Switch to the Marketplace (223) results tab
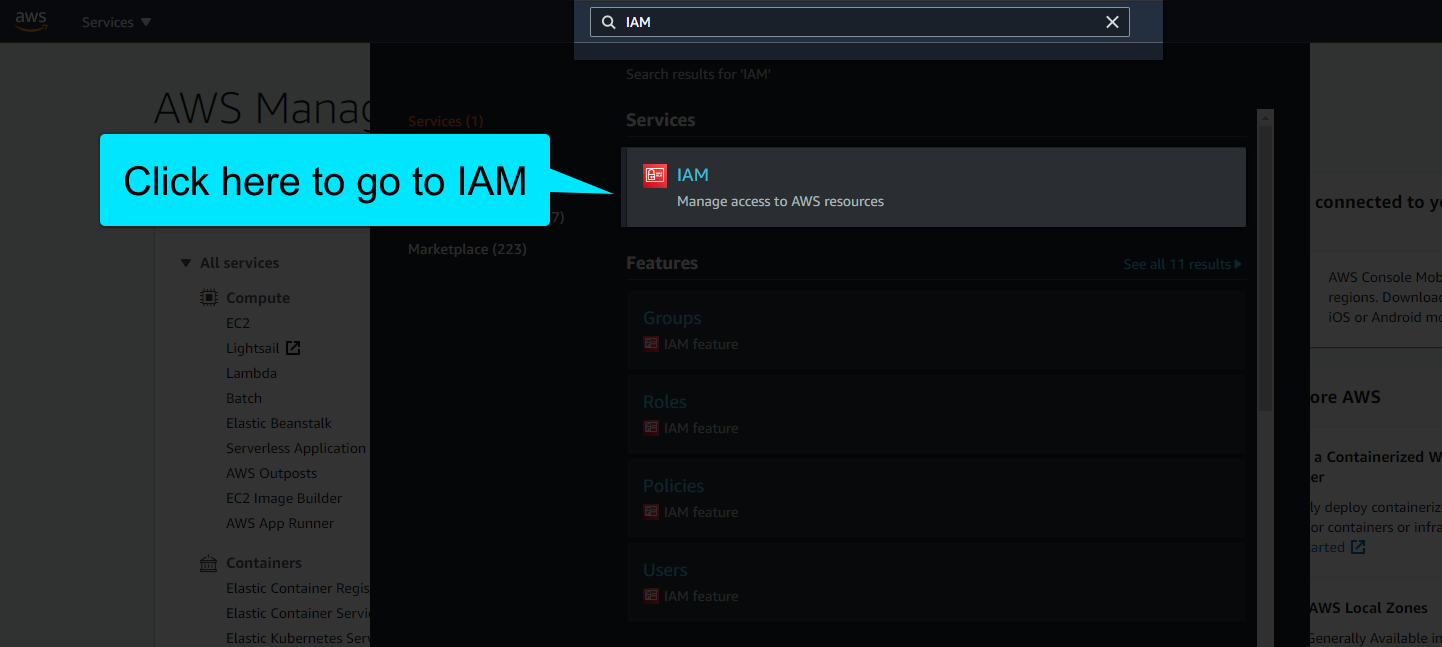The image size is (1442, 647). pos(468,248)
